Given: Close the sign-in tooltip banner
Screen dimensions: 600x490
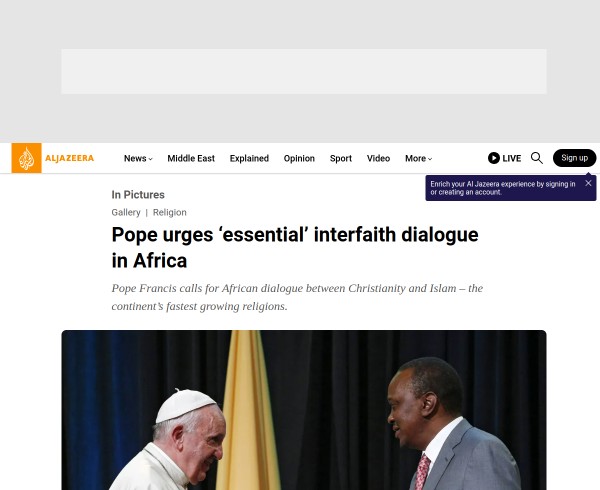Looking at the screenshot, I should pyautogui.click(x=588, y=183).
